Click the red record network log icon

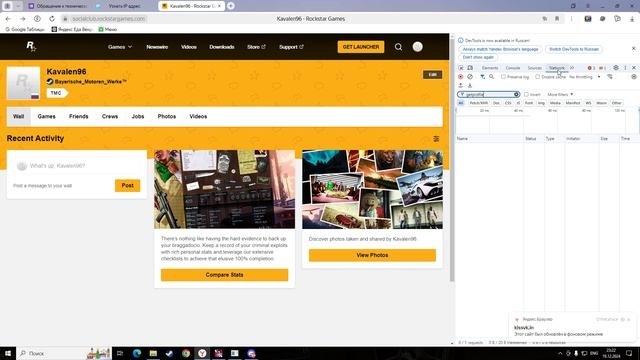tap(461, 77)
